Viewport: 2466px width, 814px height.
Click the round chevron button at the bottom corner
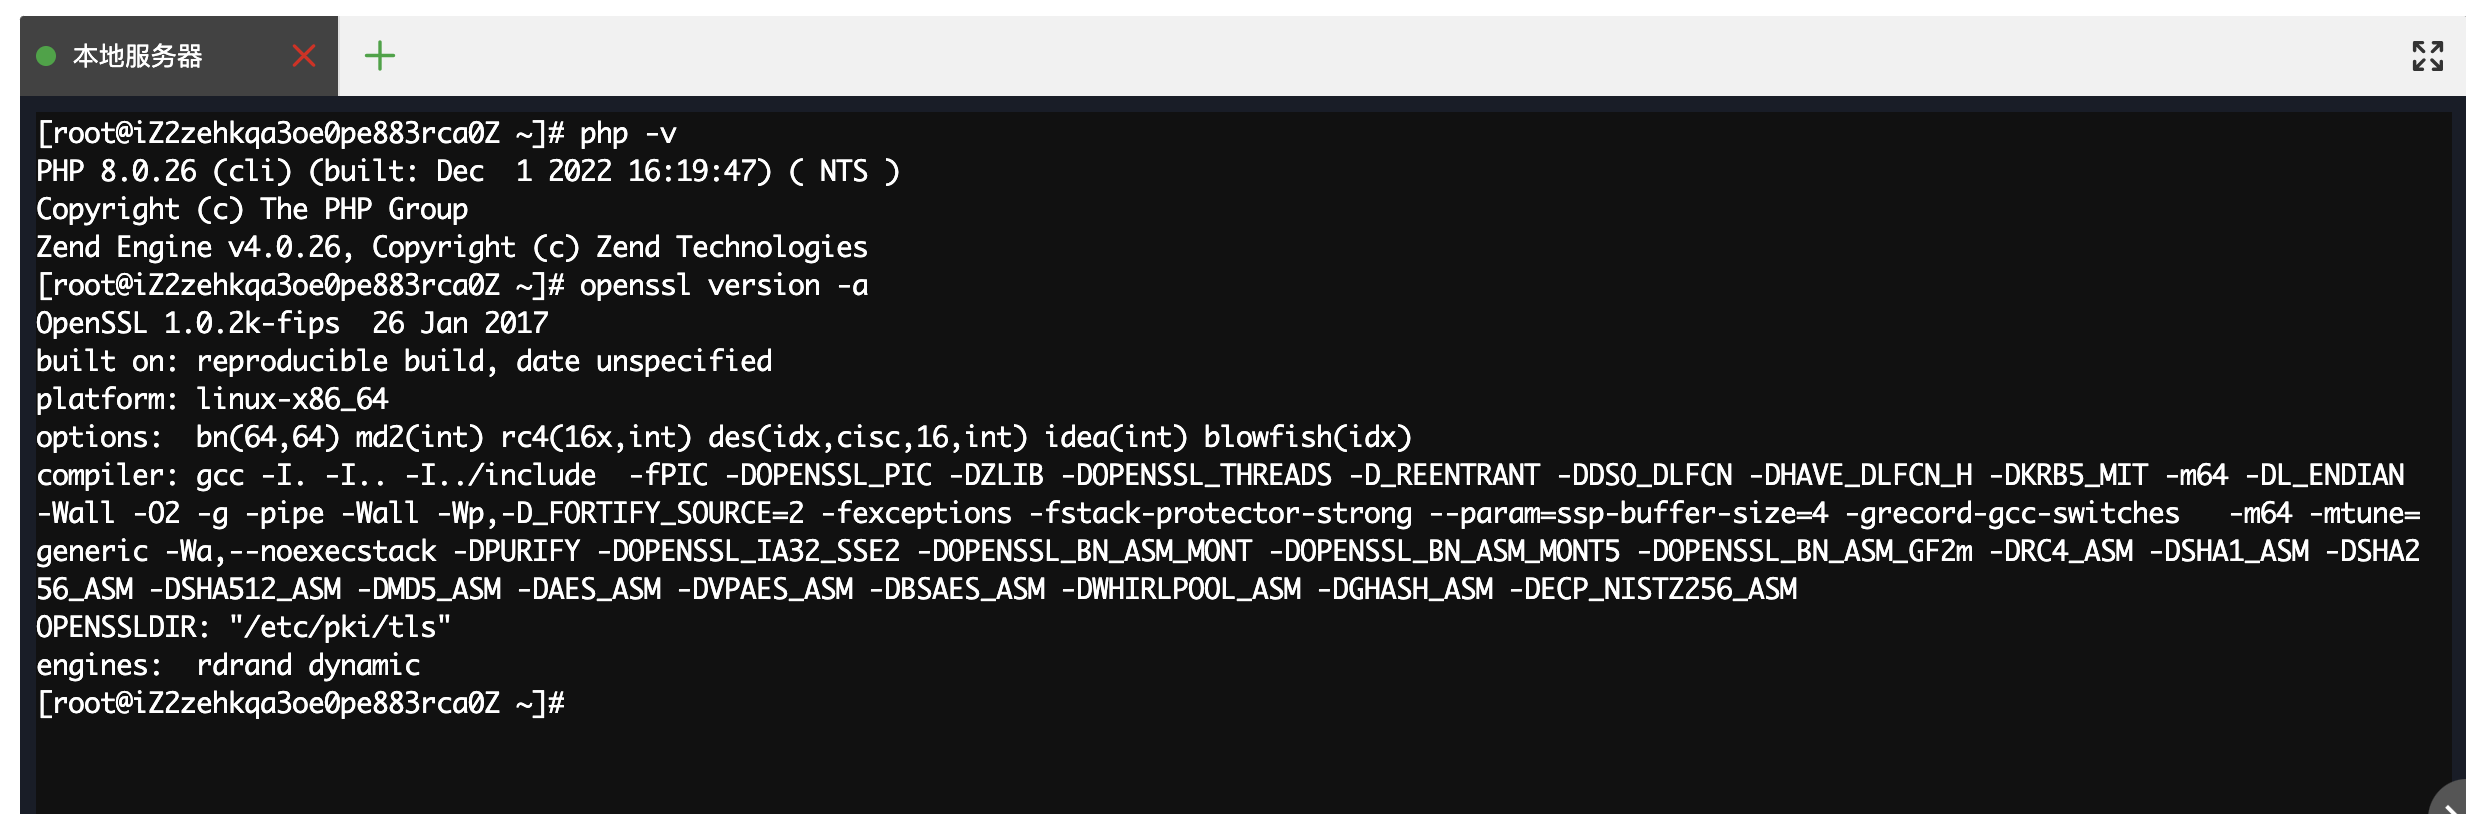coord(2450,800)
